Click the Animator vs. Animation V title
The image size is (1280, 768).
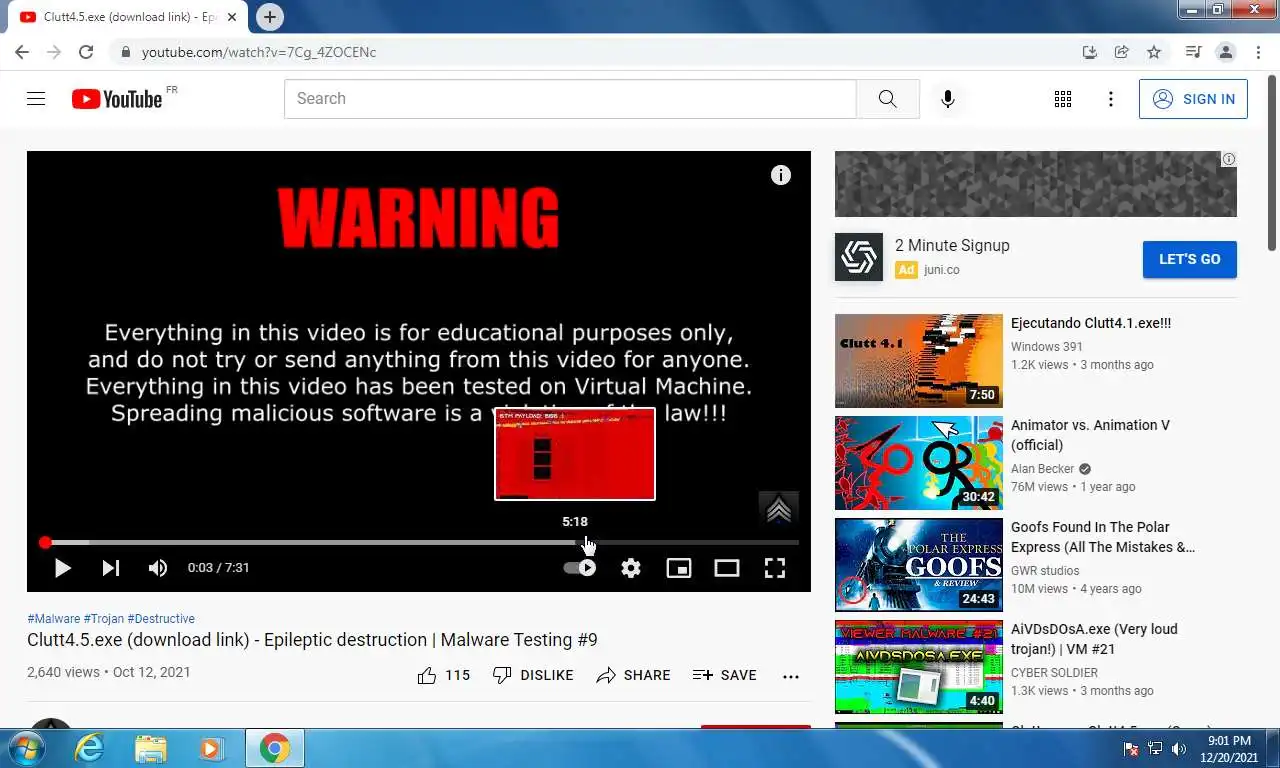coord(1090,435)
